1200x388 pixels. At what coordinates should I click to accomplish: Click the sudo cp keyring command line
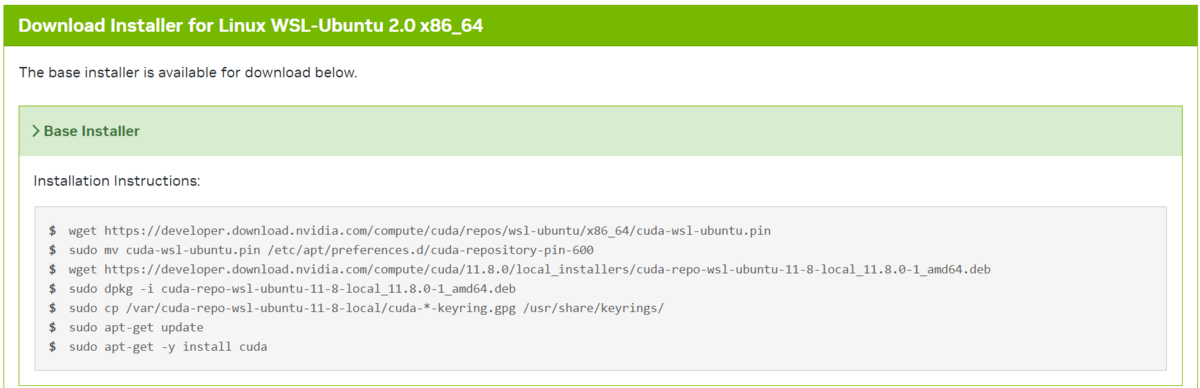[366, 308]
